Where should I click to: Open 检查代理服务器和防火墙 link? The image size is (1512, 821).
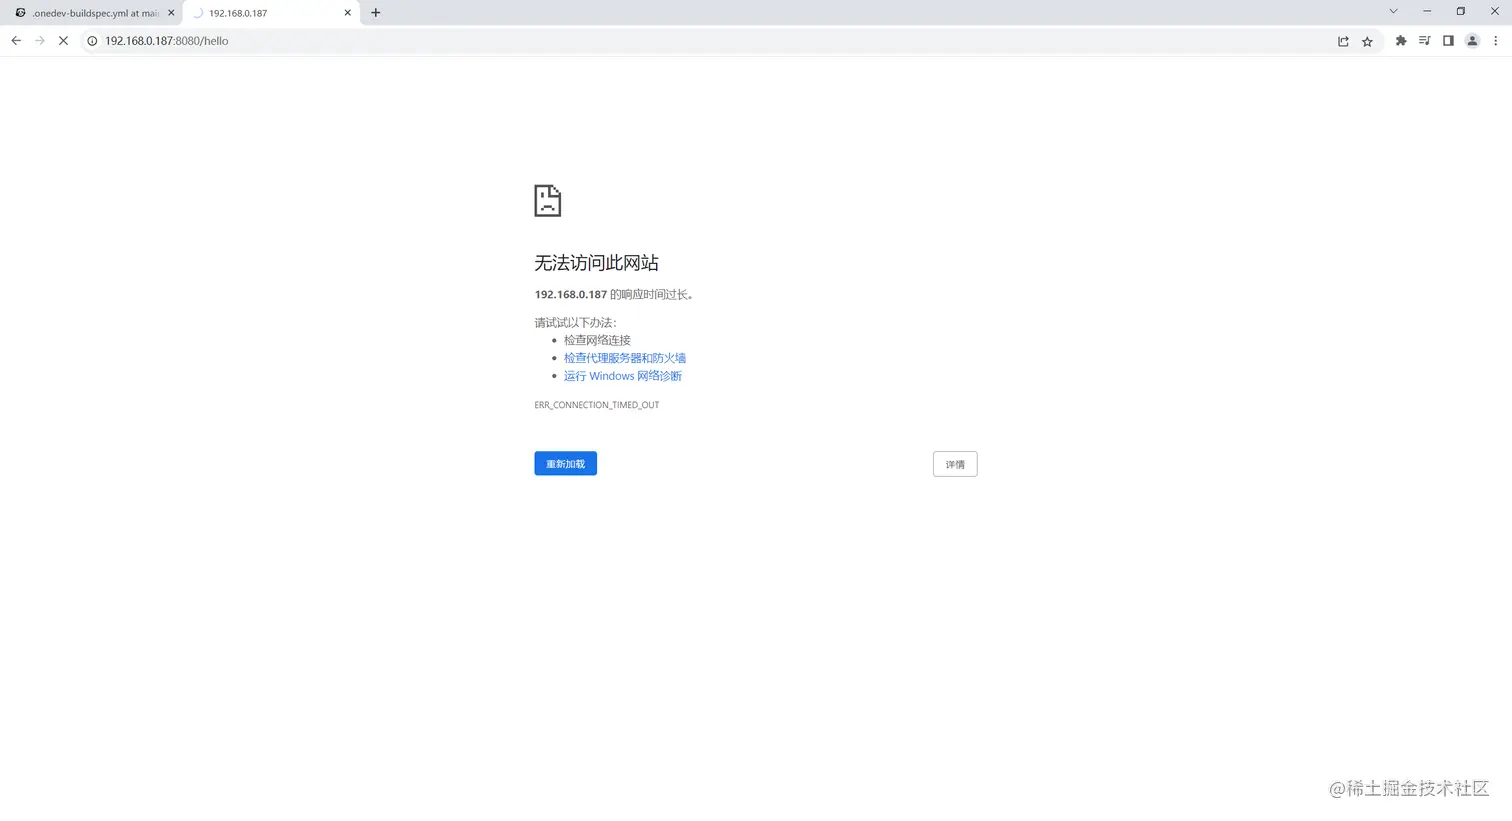[x=625, y=358]
